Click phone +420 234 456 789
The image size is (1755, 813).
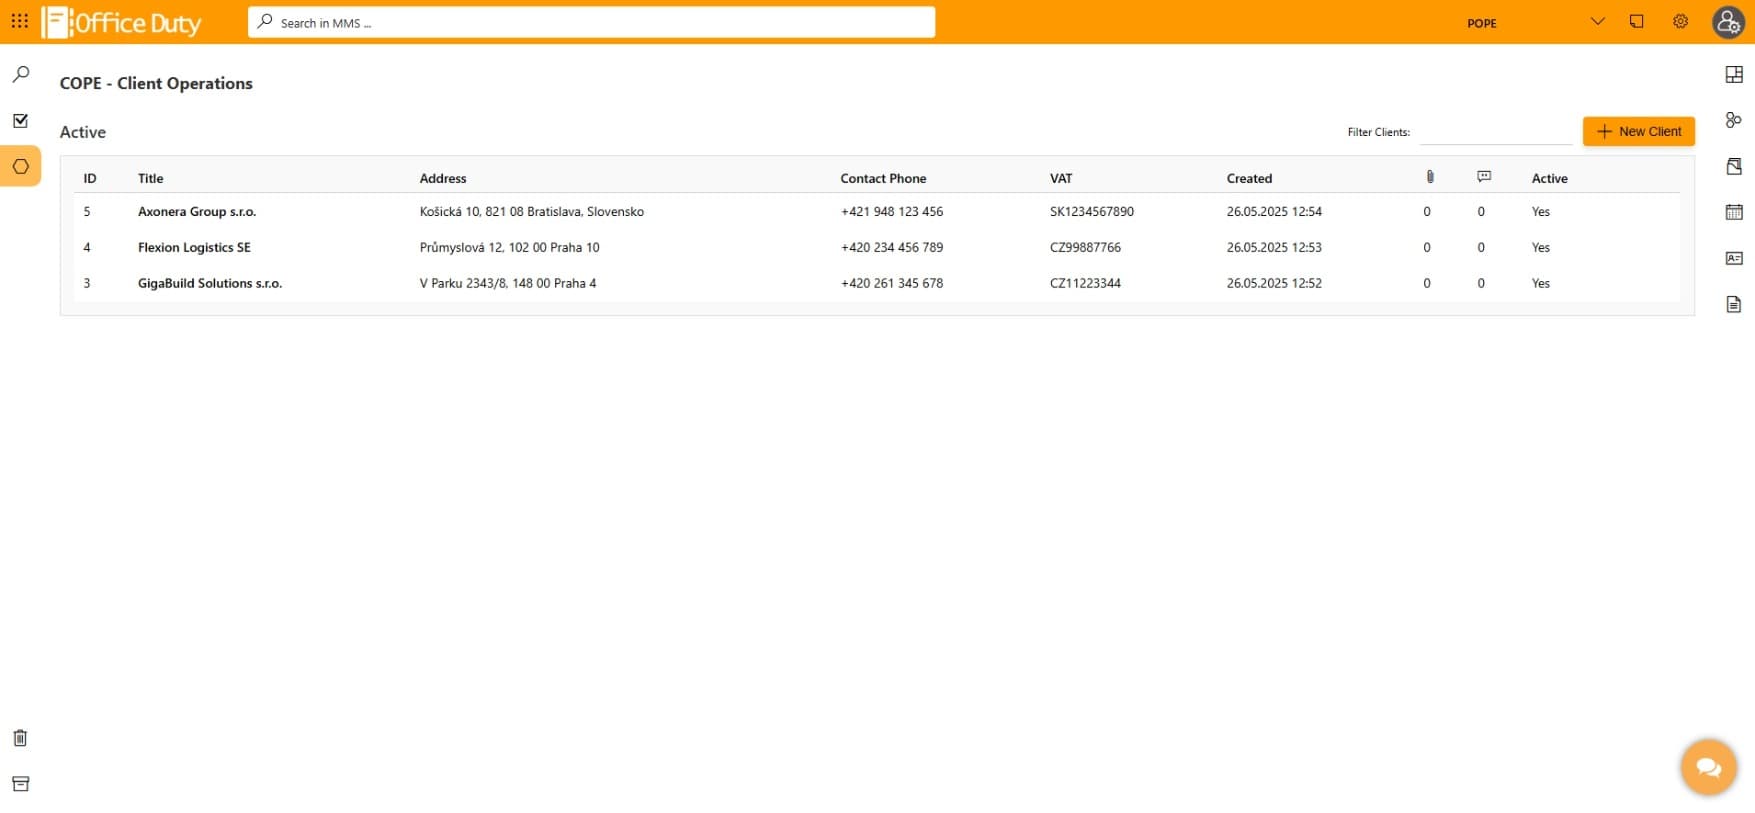pos(892,247)
